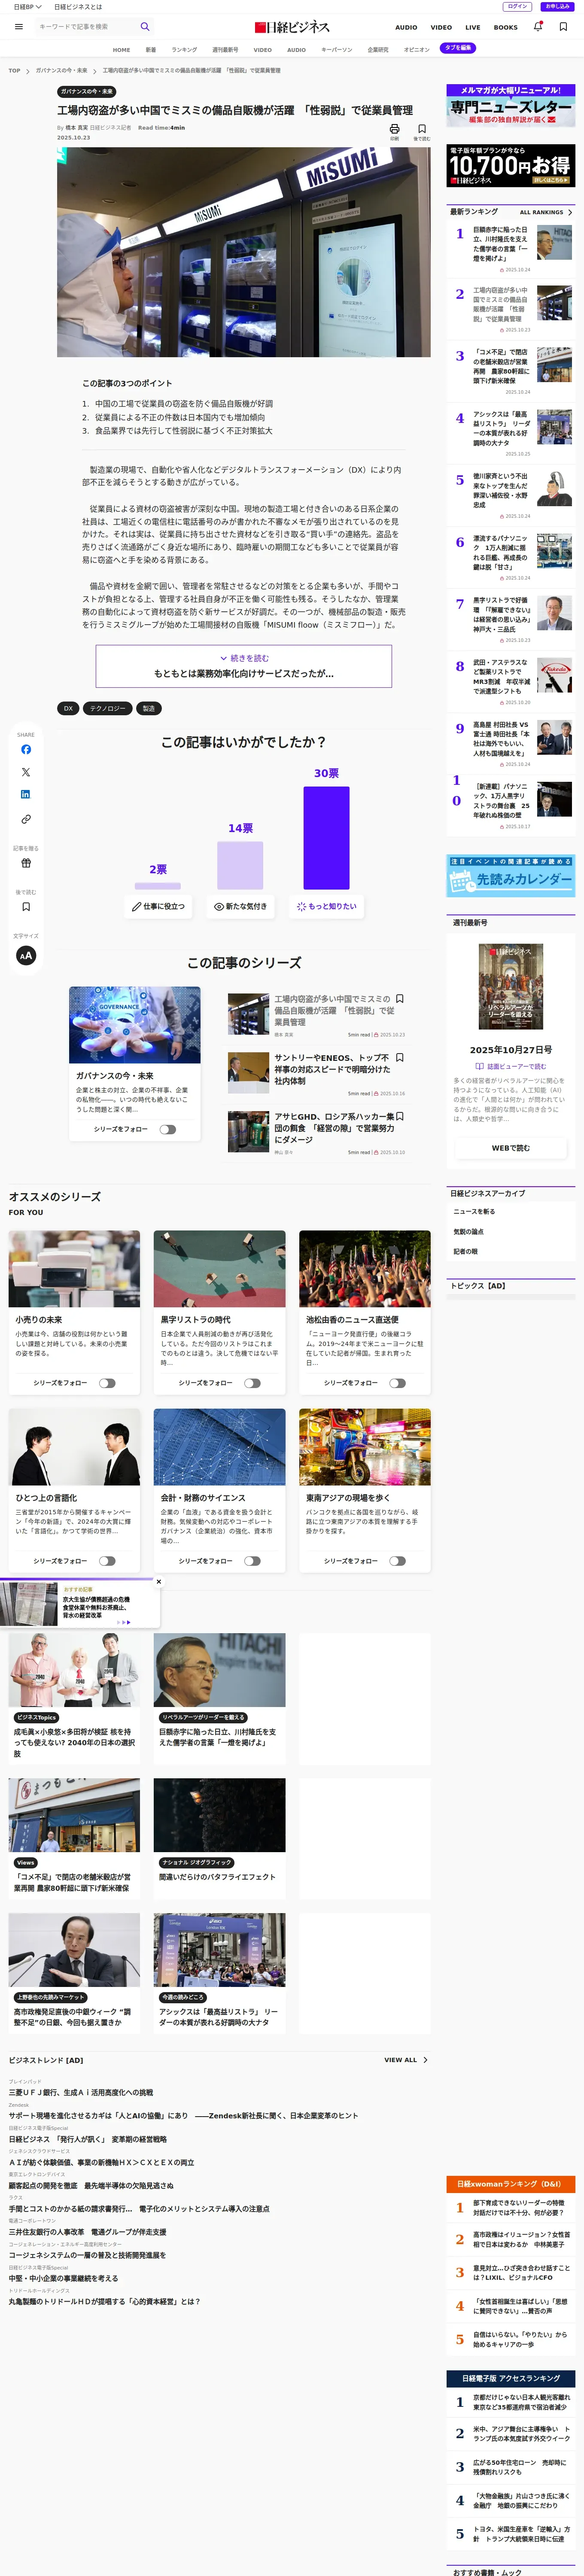Open the AUDIO header menu
Viewport: 584px width, 2576px height.
[x=406, y=27]
